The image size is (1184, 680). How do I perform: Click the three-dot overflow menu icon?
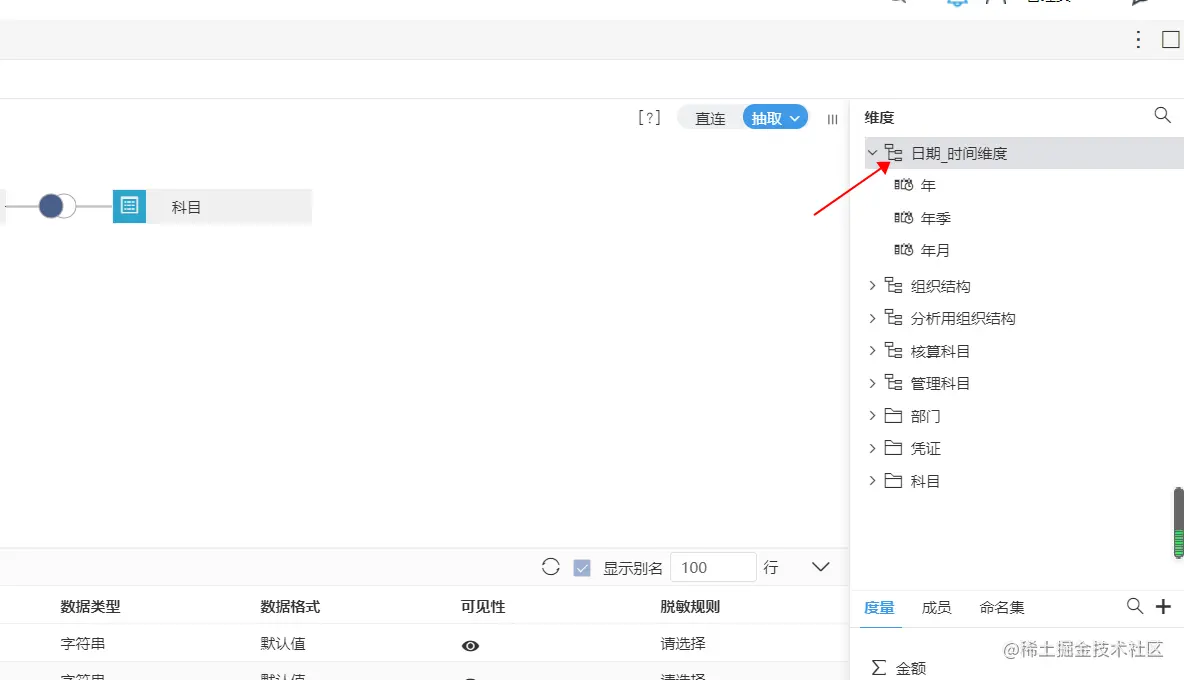(x=1138, y=40)
